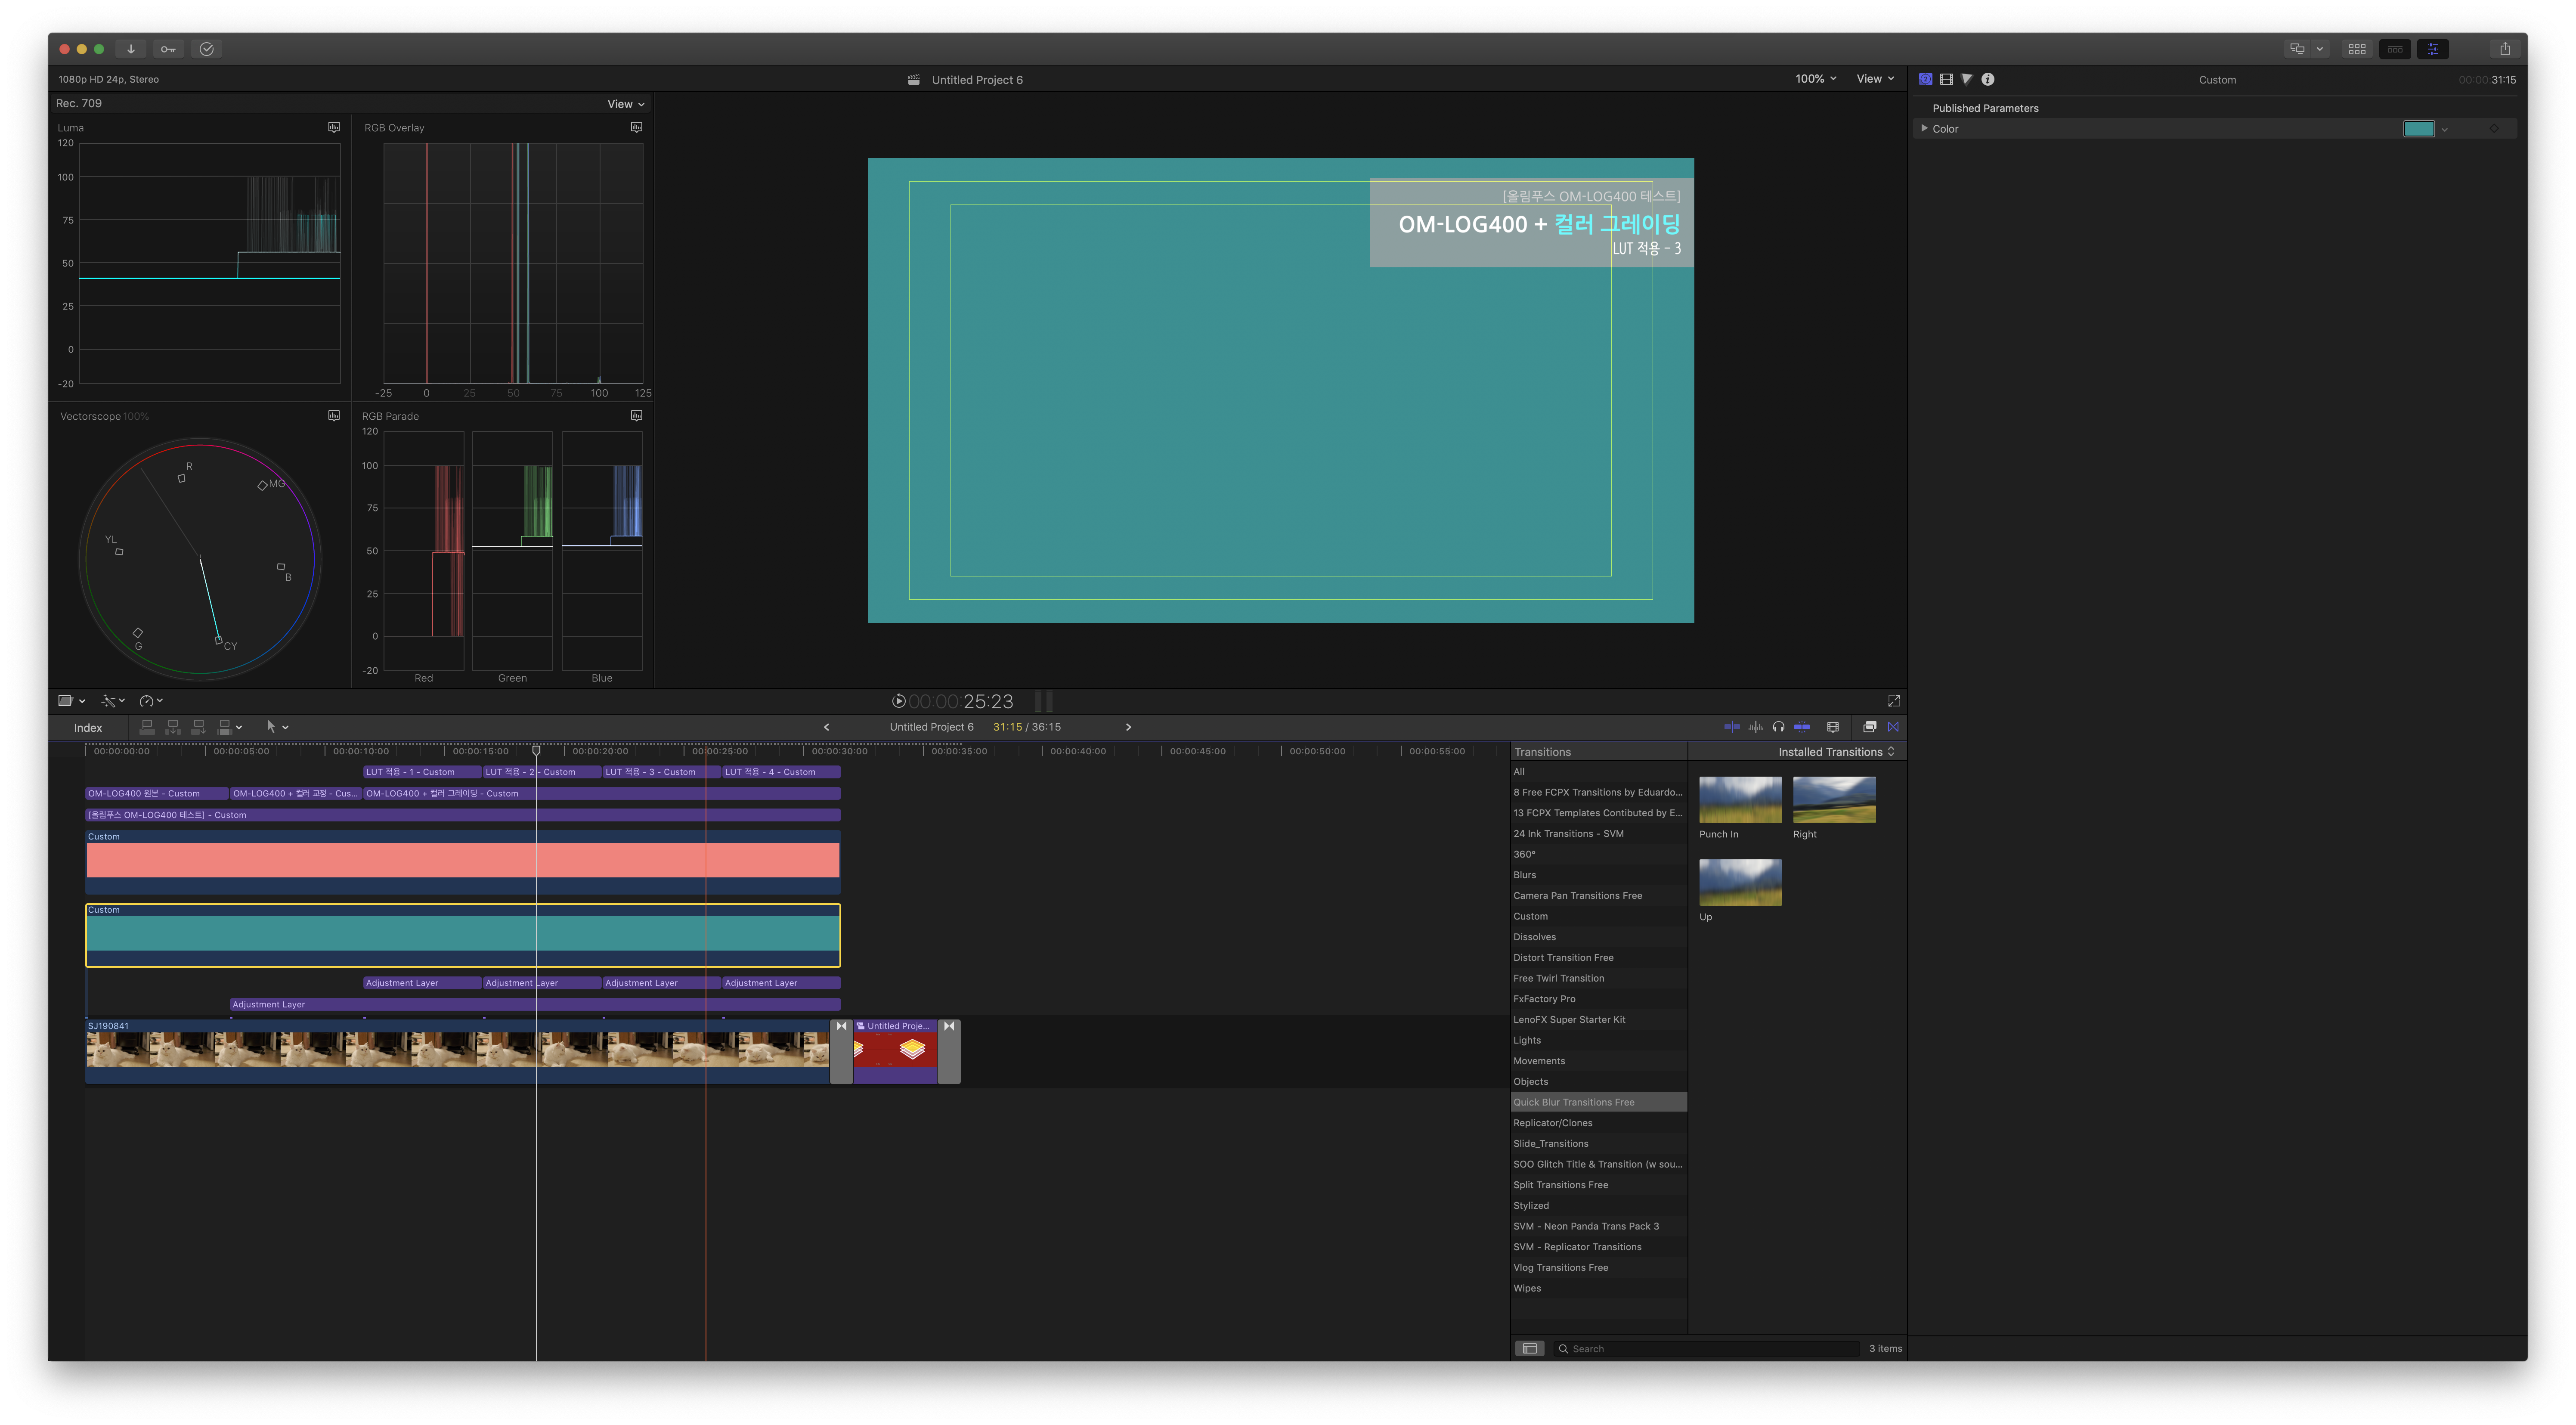Open the timeline Index button
The width and height of the screenshot is (2576, 1425).
(x=88, y=728)
